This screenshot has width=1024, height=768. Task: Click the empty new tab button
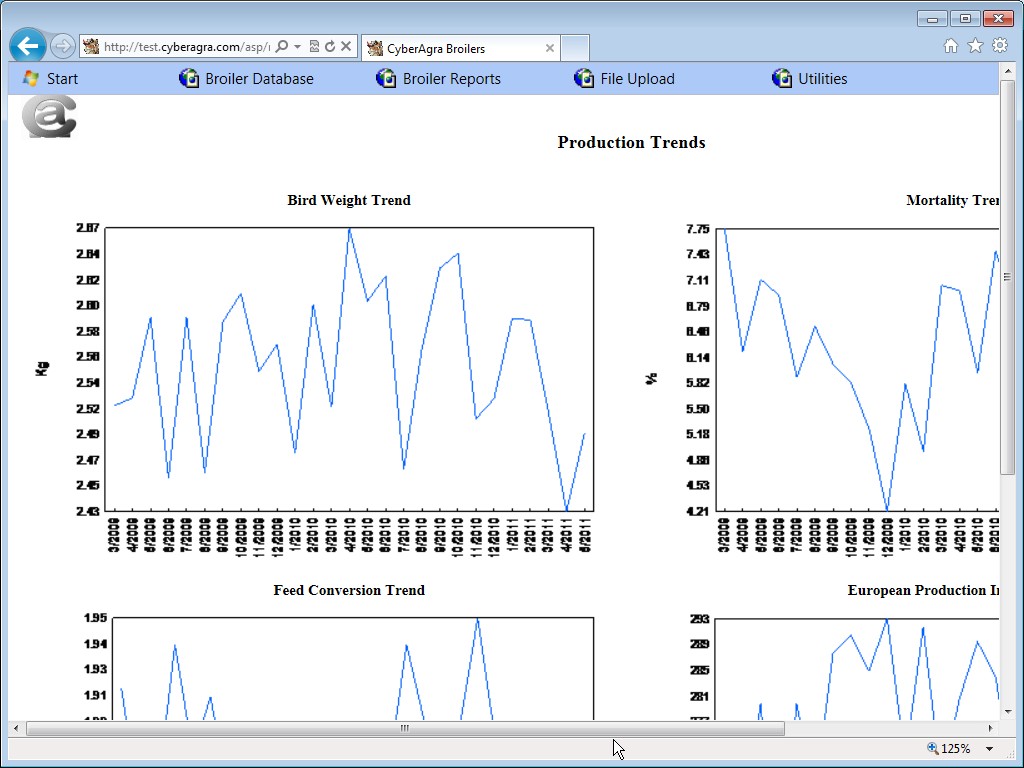click(x=575, y=48)
